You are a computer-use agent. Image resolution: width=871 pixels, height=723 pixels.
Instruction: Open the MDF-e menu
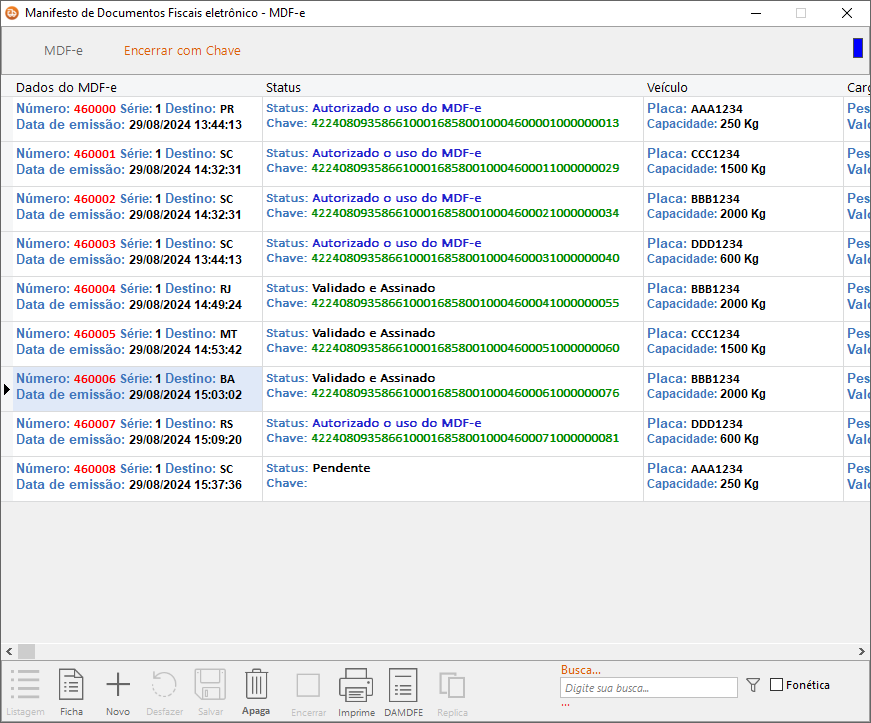[x=63, y=50]
